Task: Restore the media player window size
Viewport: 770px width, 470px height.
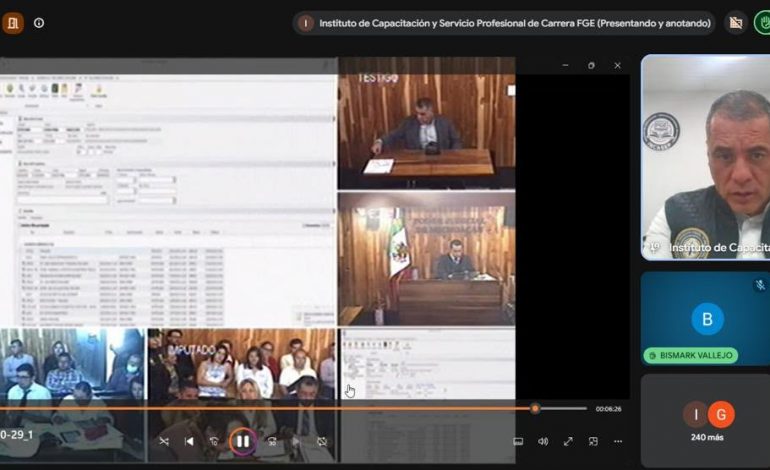Action: [591, 65]
